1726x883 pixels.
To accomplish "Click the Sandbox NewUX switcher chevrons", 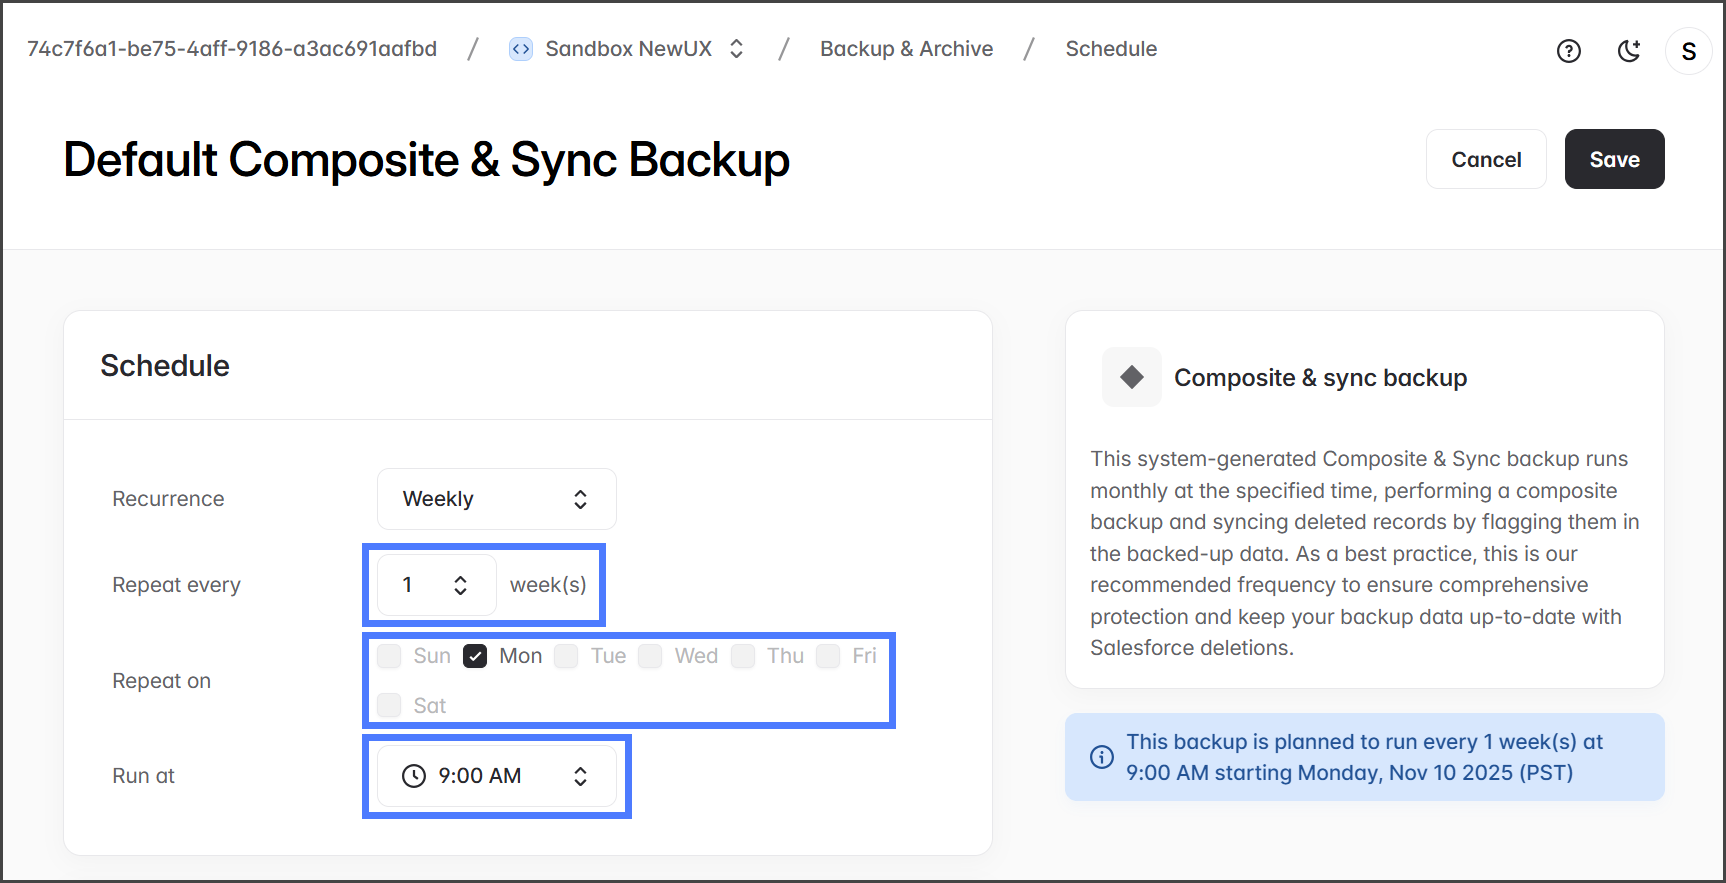I will coord(737,49).
